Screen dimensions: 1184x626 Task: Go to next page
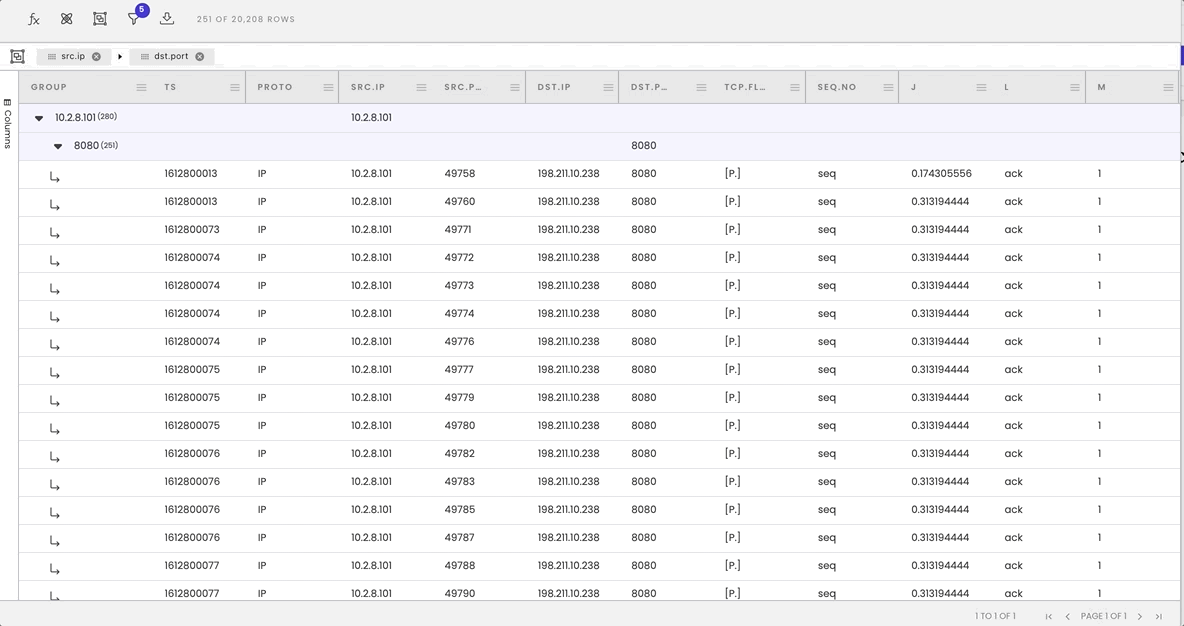point(1140,617)
